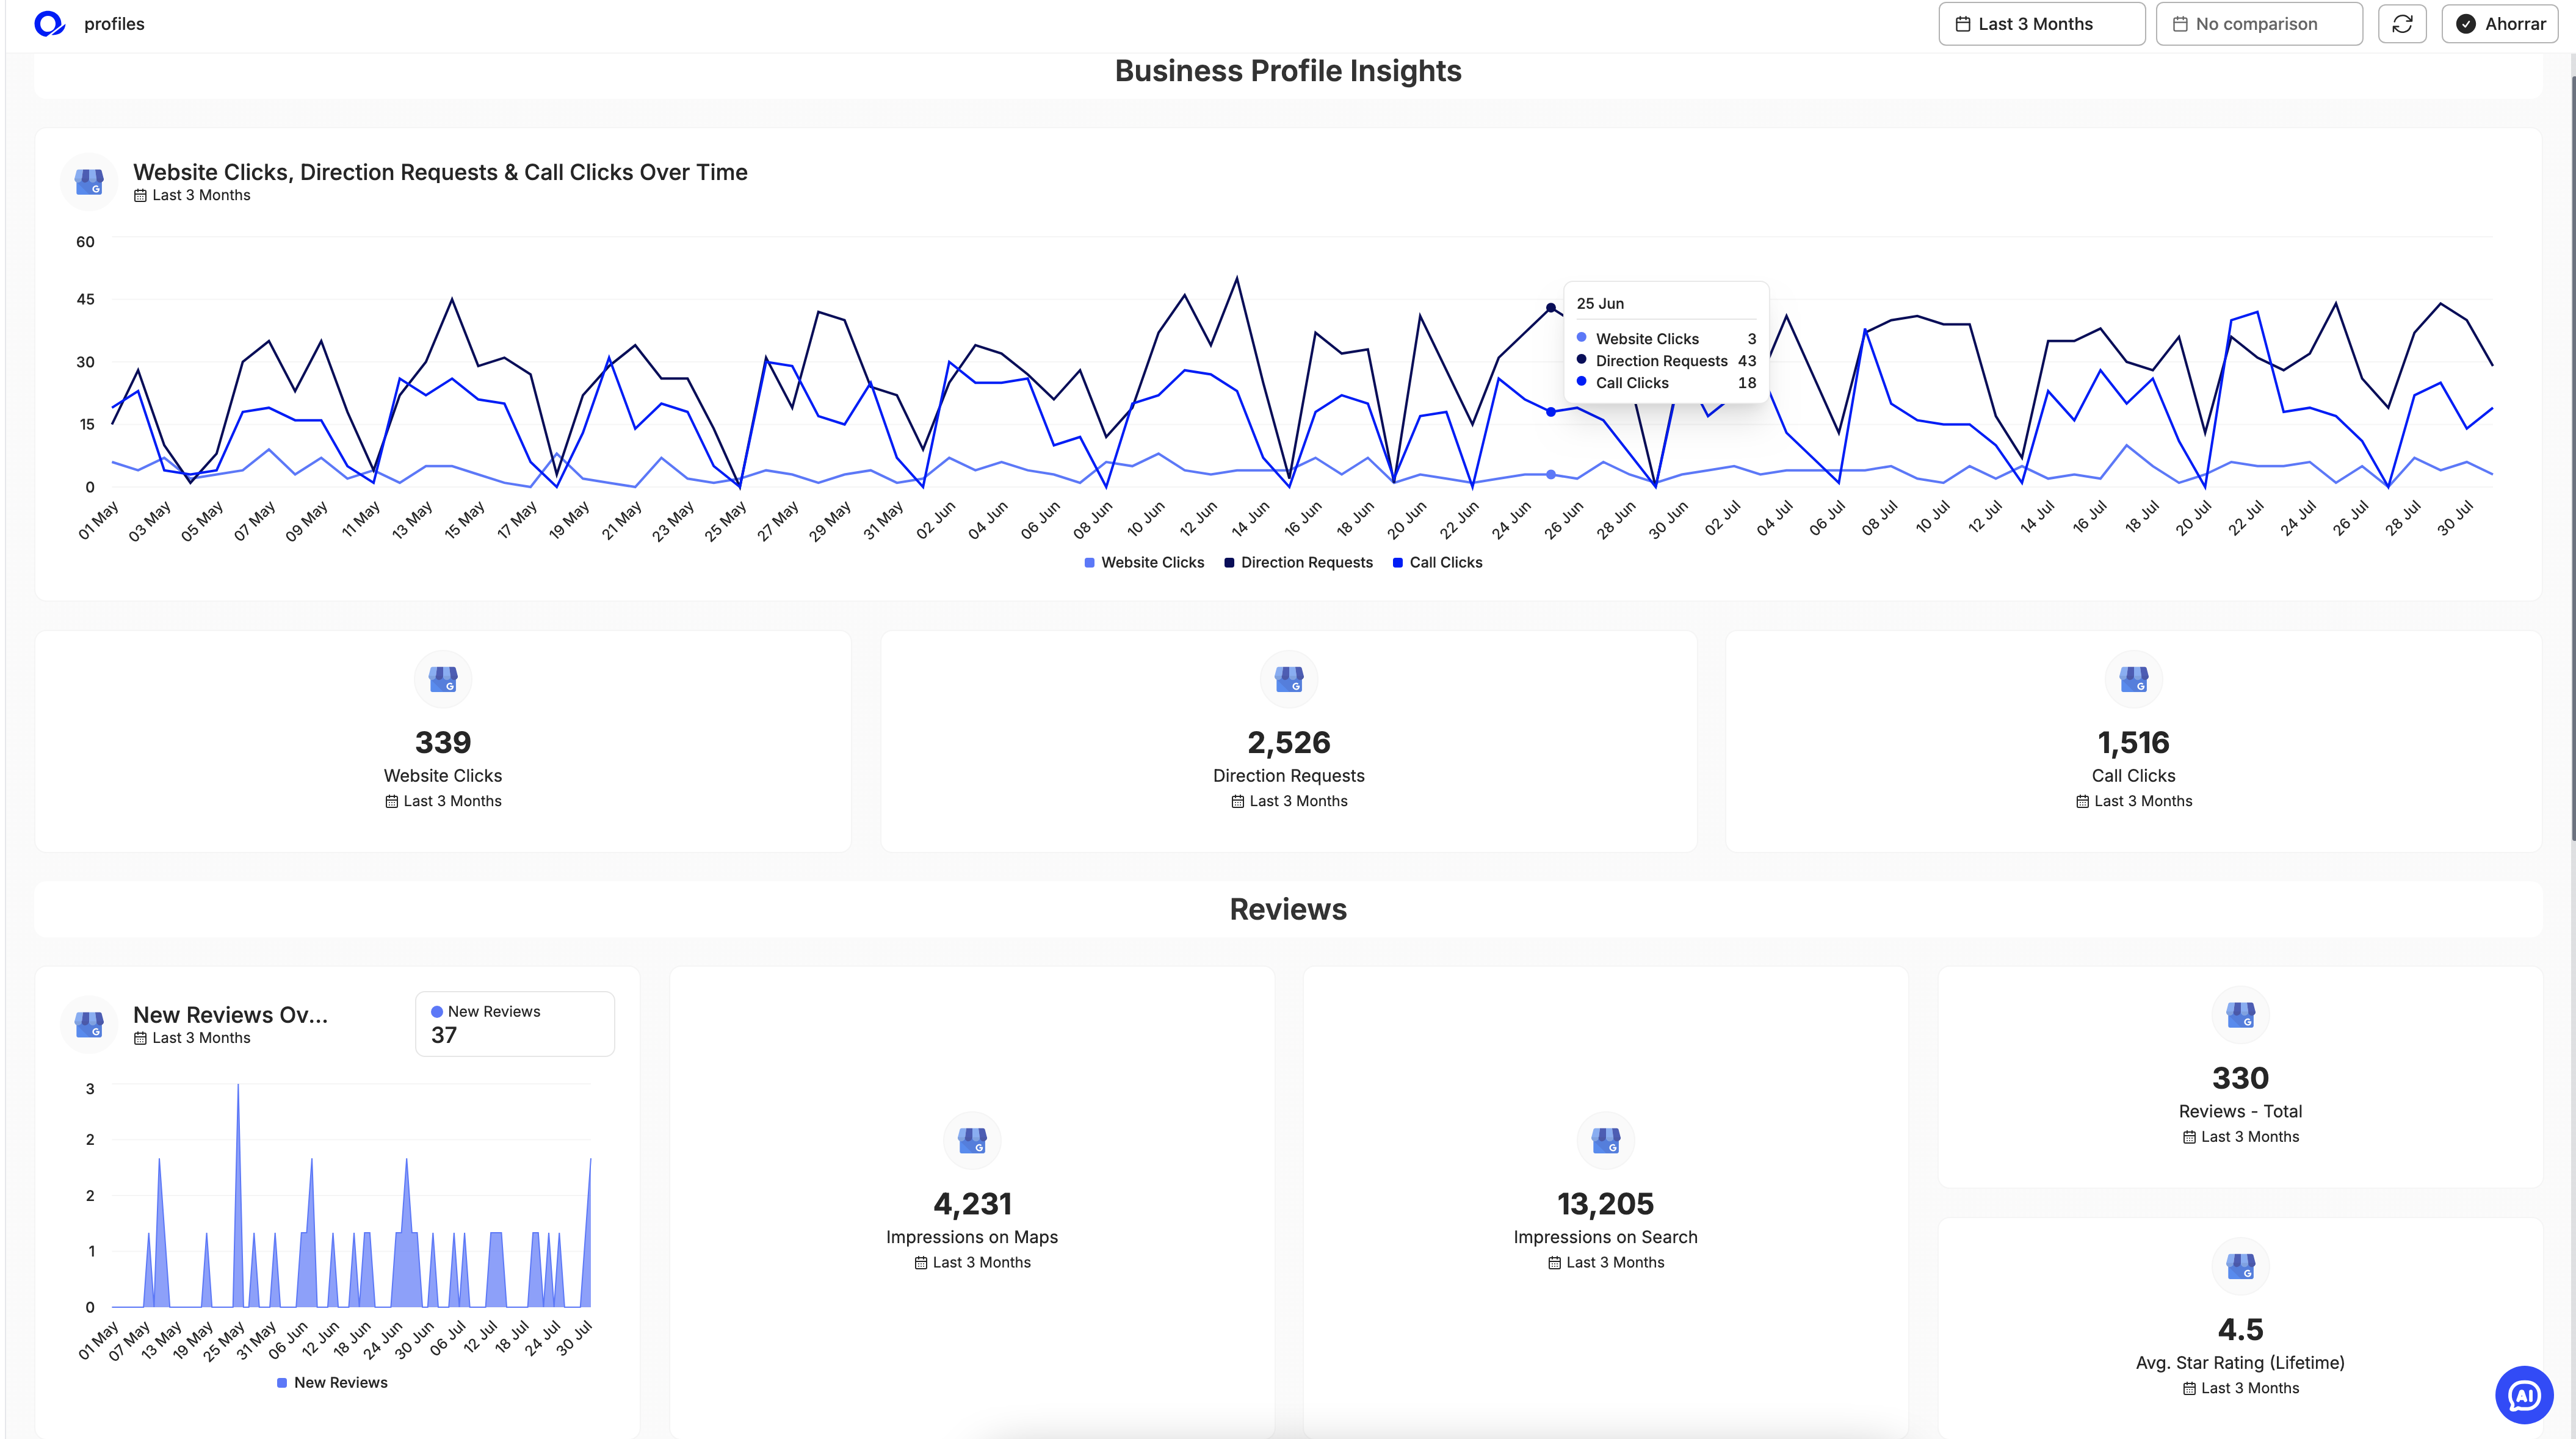Screen dimensions: 2576x1439
Task: Click Google Business icon above Direction Requests card
Action: 1288,679
